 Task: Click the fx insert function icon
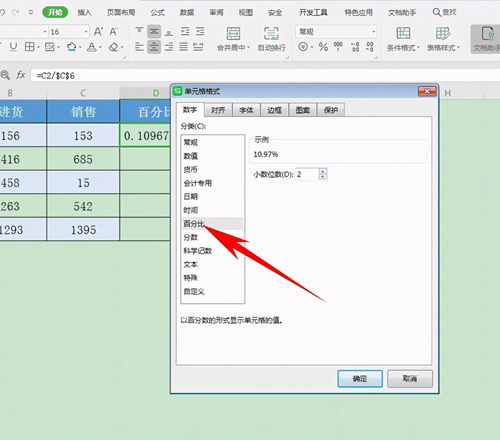(21, 75)
